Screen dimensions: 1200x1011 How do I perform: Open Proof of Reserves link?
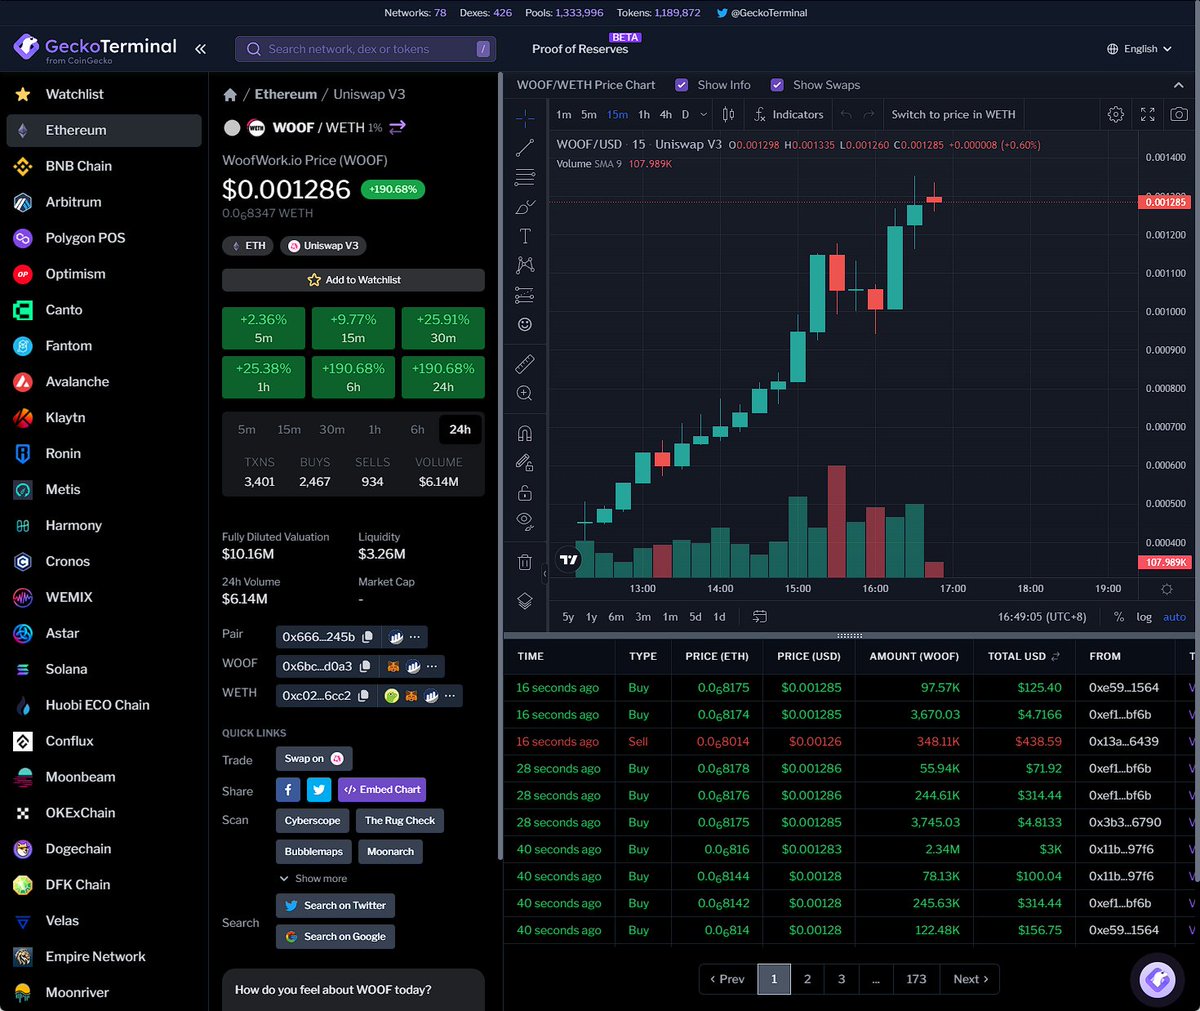580,49
